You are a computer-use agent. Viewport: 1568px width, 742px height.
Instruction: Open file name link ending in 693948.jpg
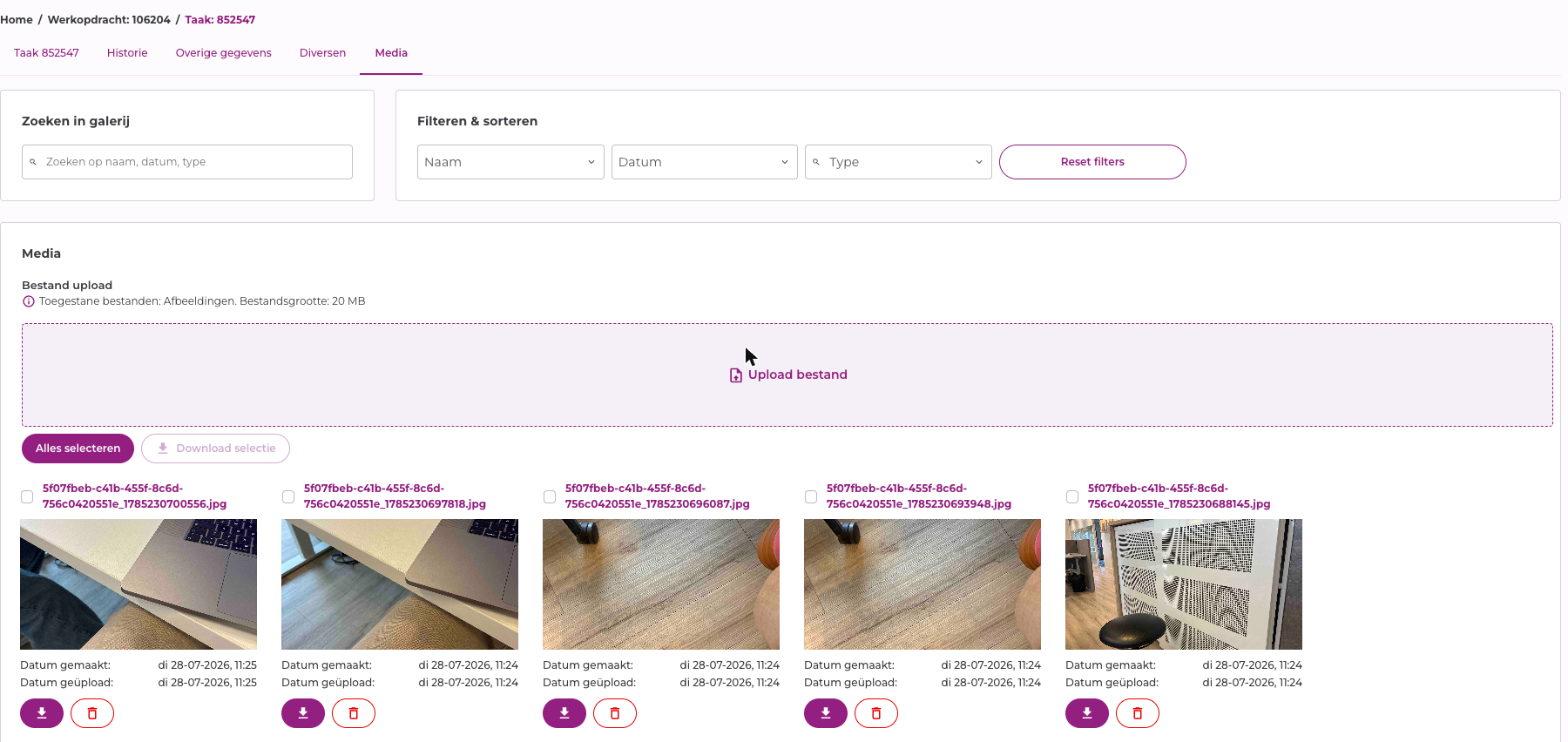click(x=919, y=496)
